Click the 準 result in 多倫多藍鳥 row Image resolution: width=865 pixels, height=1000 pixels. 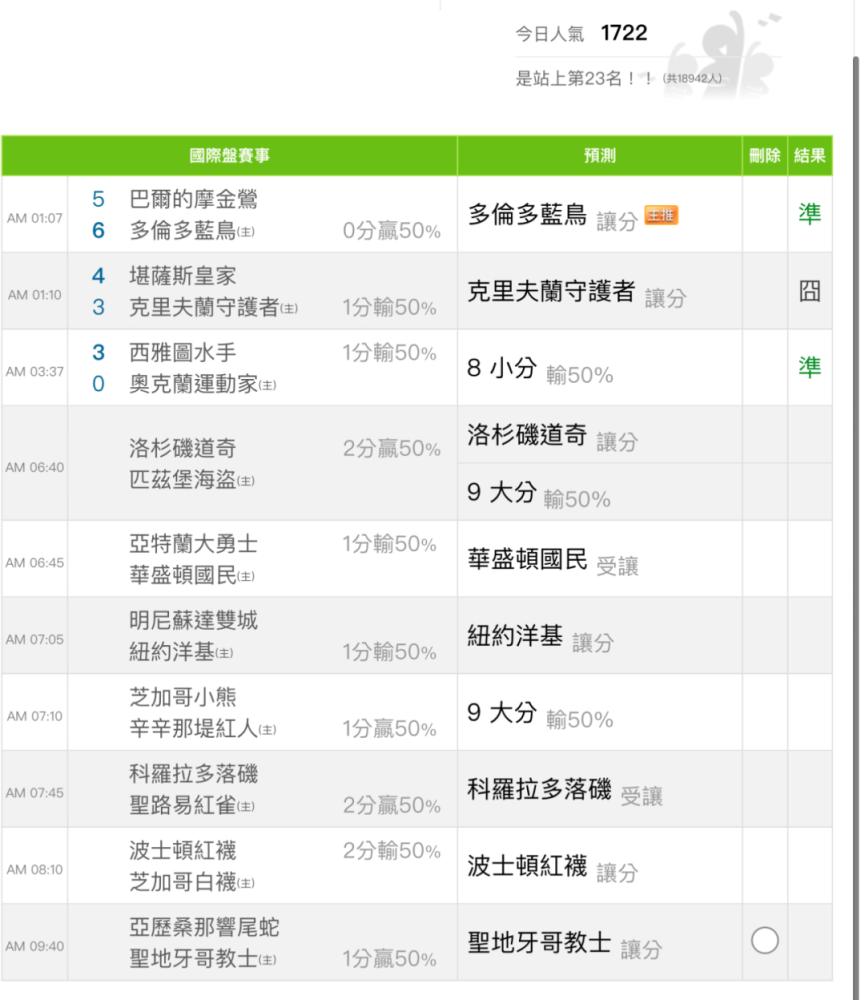[810, 214]
